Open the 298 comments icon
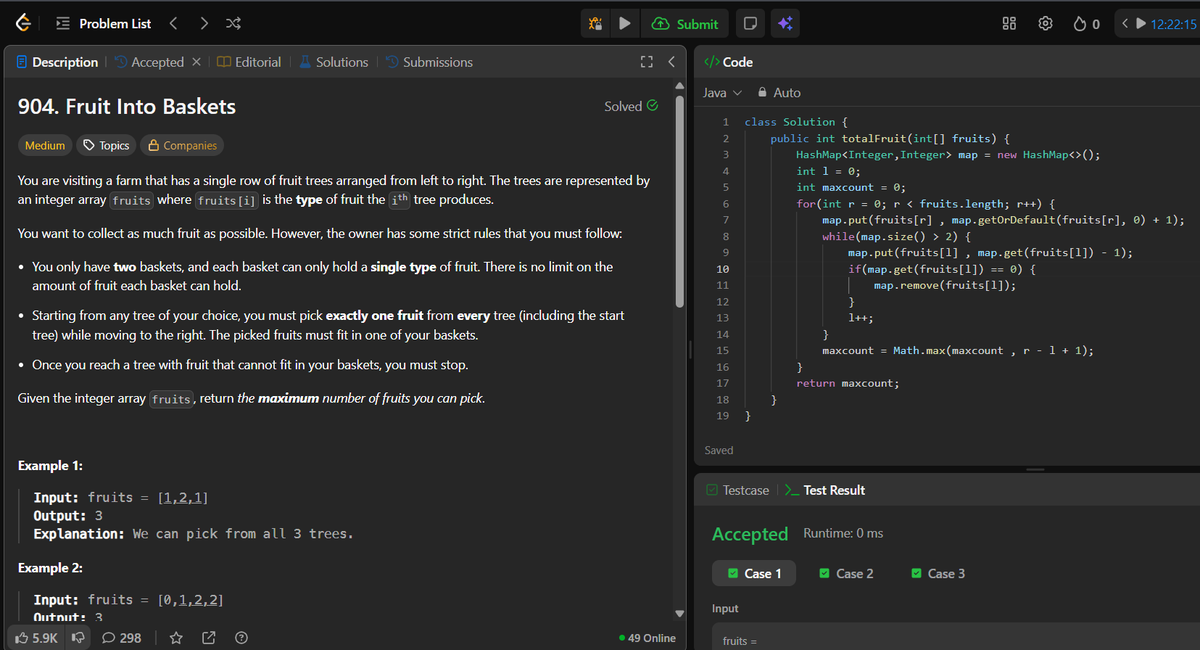This screenshot has height=650, width=1200. click(x=121, y=637)
